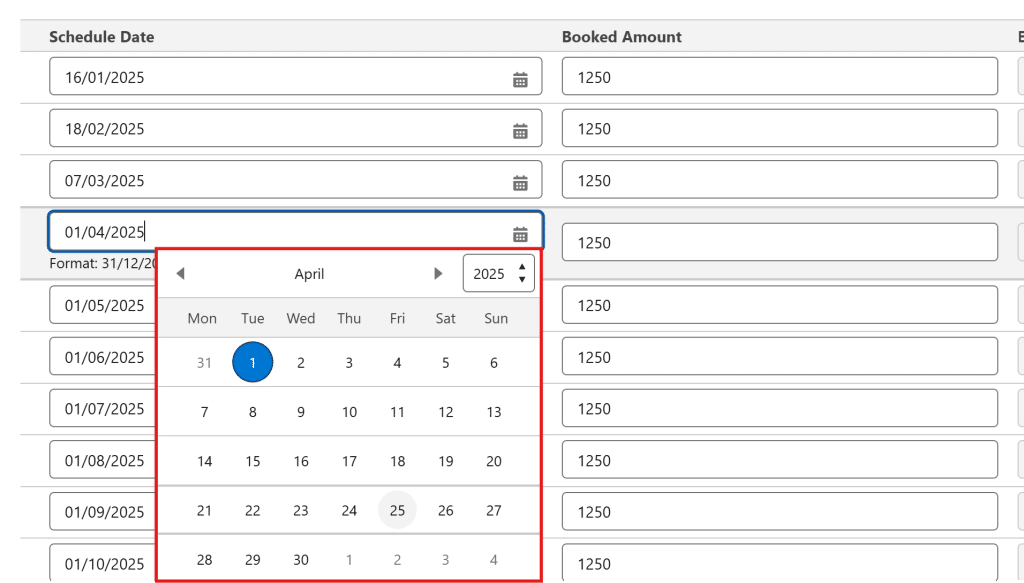
Task: Choose April 30 in the calendar
Action: point(301,560)
